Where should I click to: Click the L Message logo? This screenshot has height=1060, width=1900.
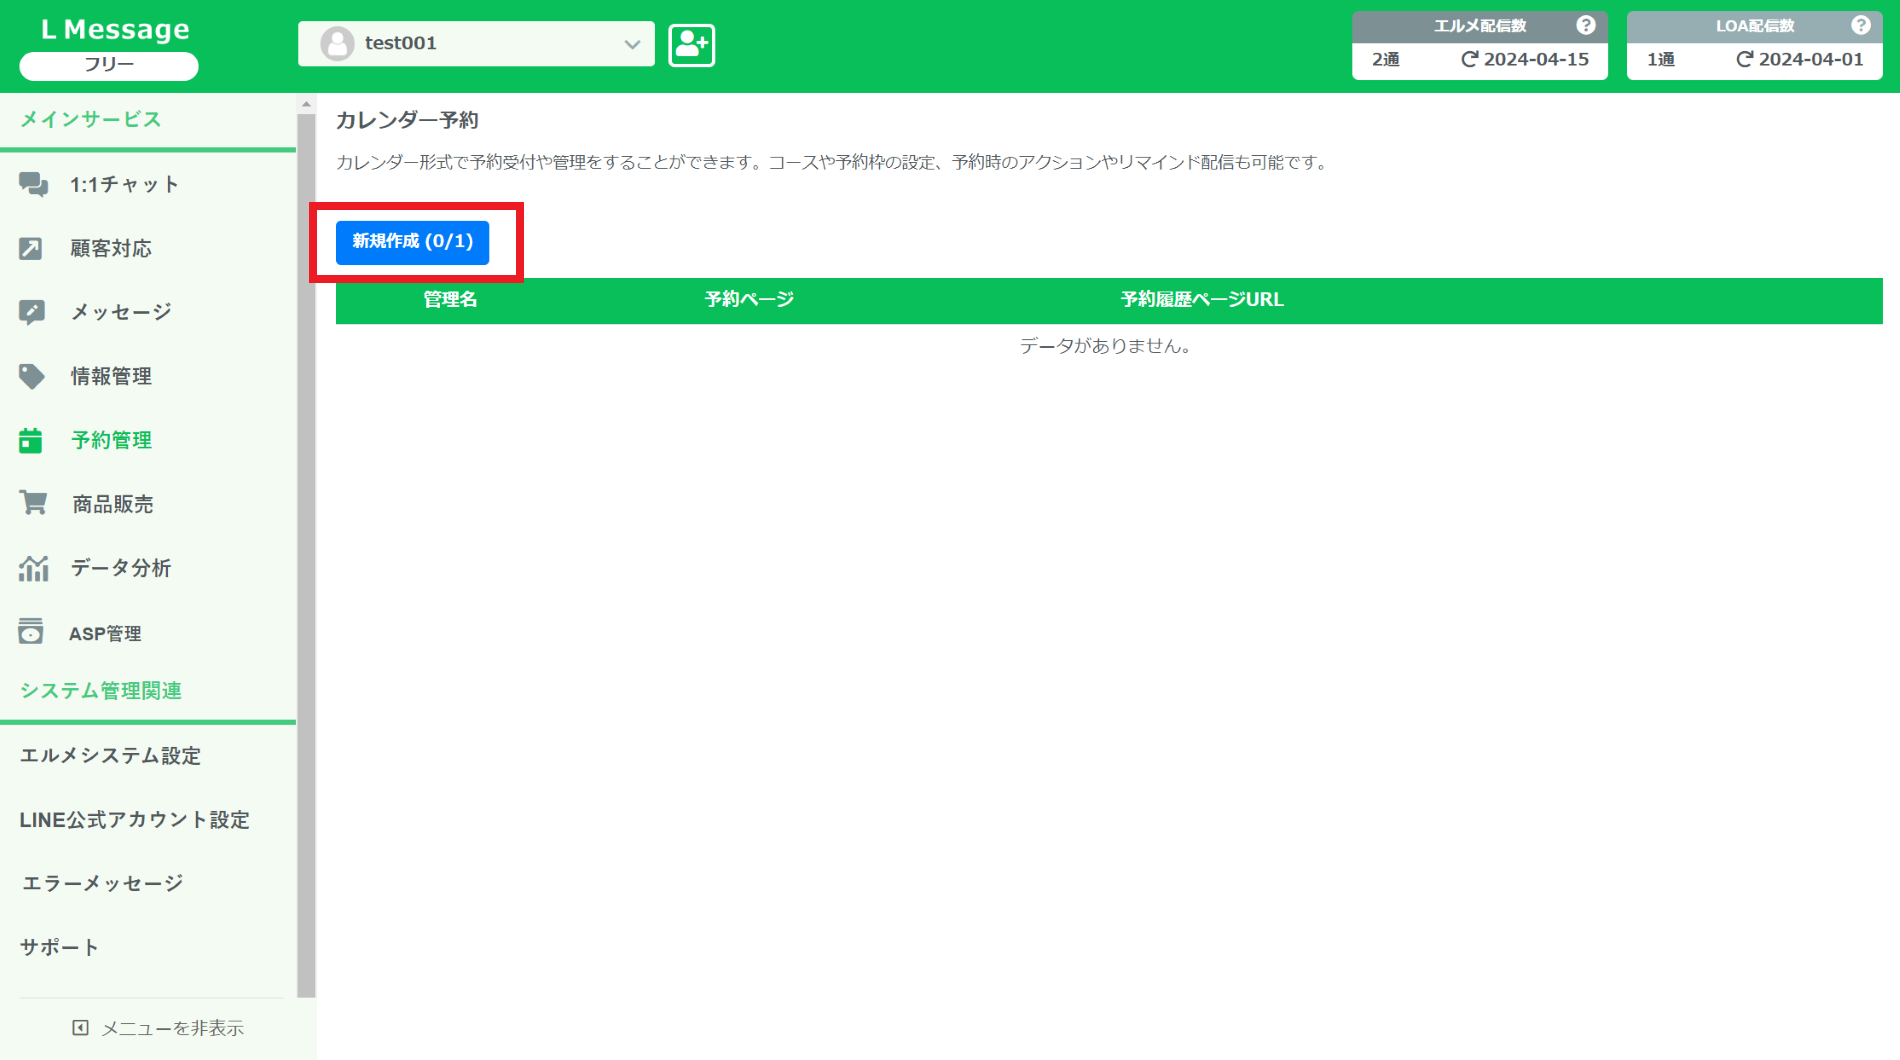point(114,30)
